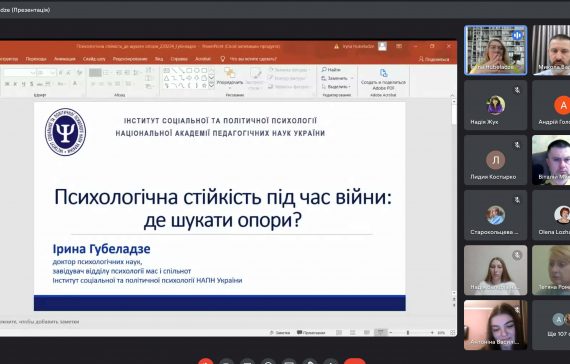
Task: Click the fit slide to window icon
Action: [452, 332]
